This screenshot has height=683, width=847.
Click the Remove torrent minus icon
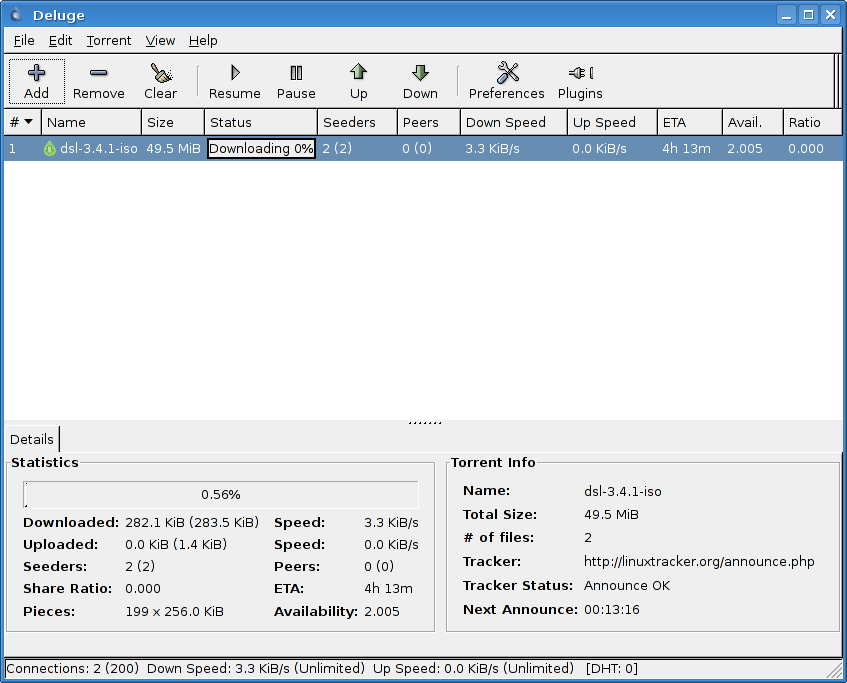click(98, 73)
